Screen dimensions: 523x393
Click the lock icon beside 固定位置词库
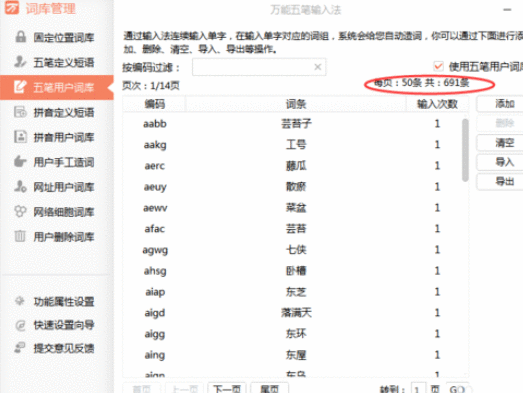21,37
